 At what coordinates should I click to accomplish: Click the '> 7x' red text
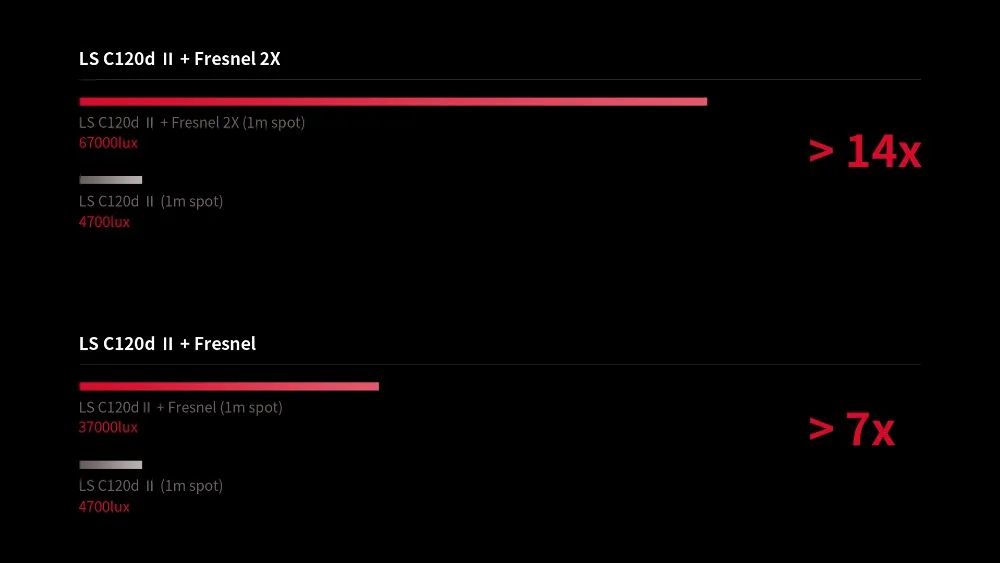[851, 429]
